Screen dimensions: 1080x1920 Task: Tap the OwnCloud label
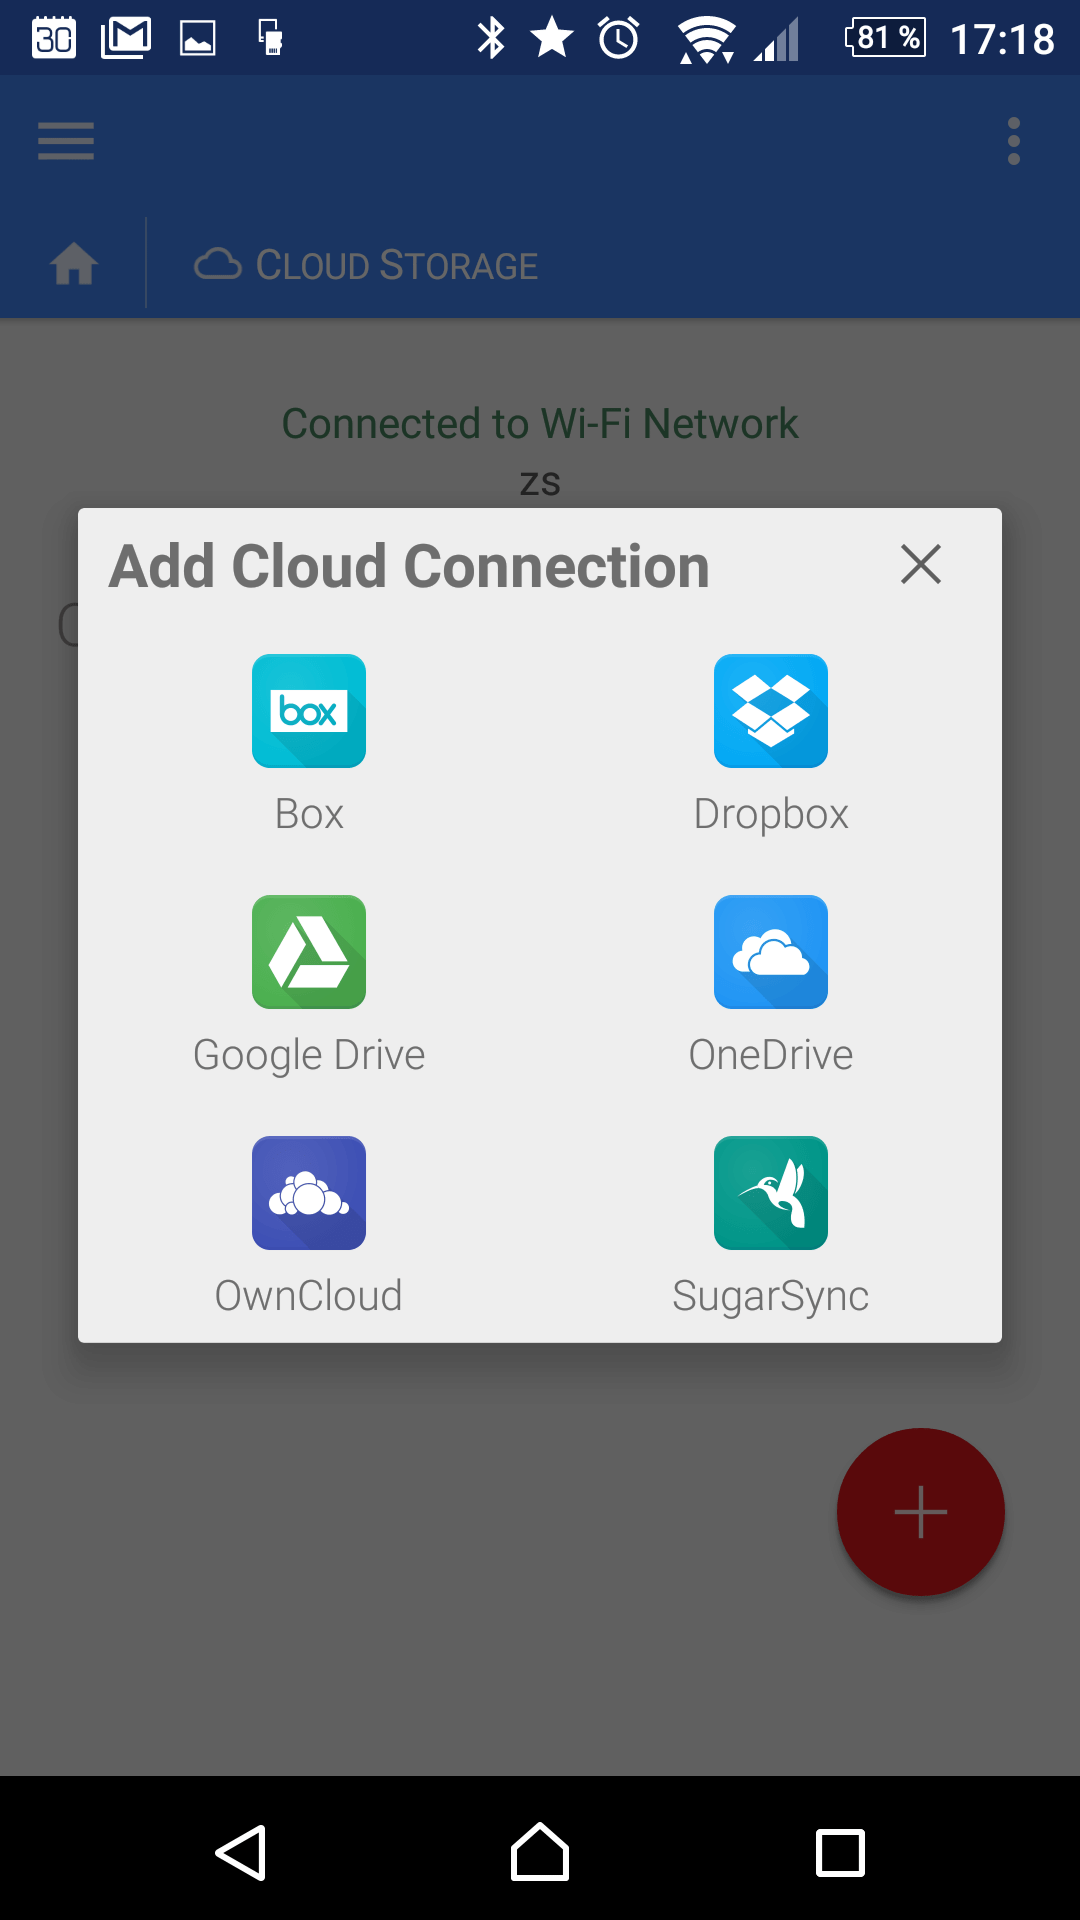309,1296
